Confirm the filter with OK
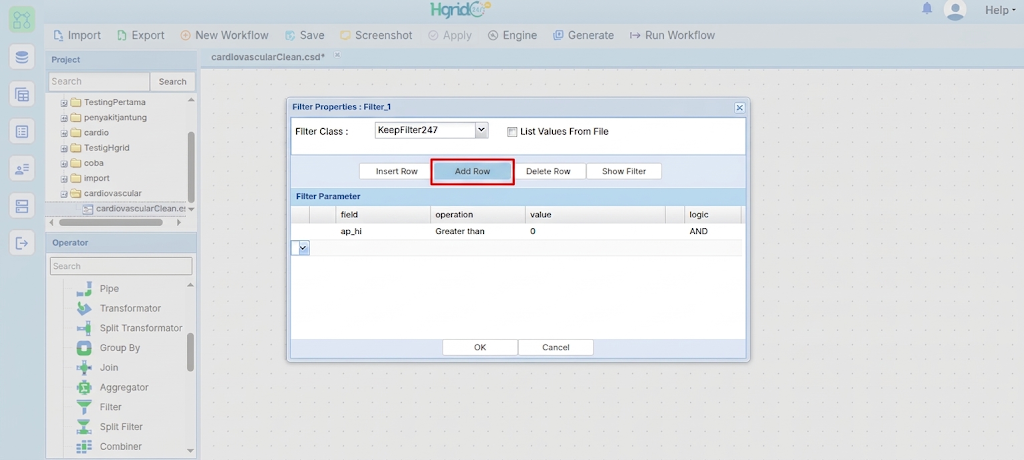This screenshot has height=460, width=1024. 480,348
